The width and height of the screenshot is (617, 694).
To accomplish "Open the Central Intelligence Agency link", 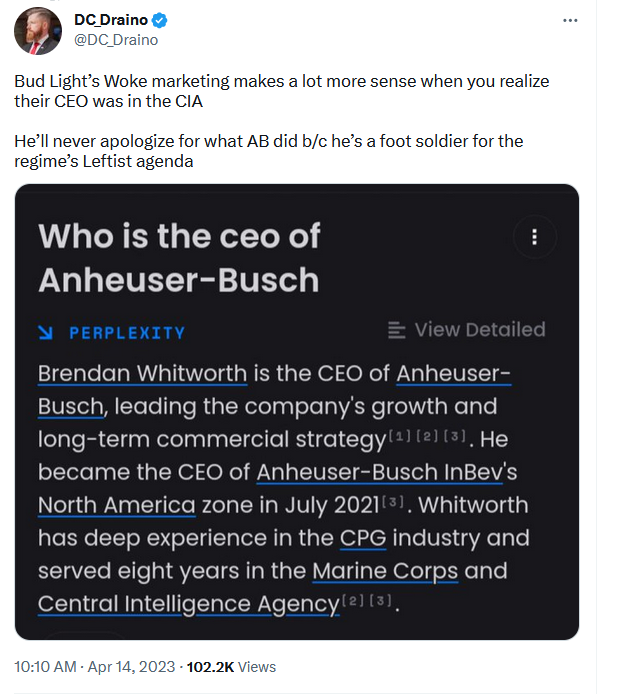I will click(189, 604).
